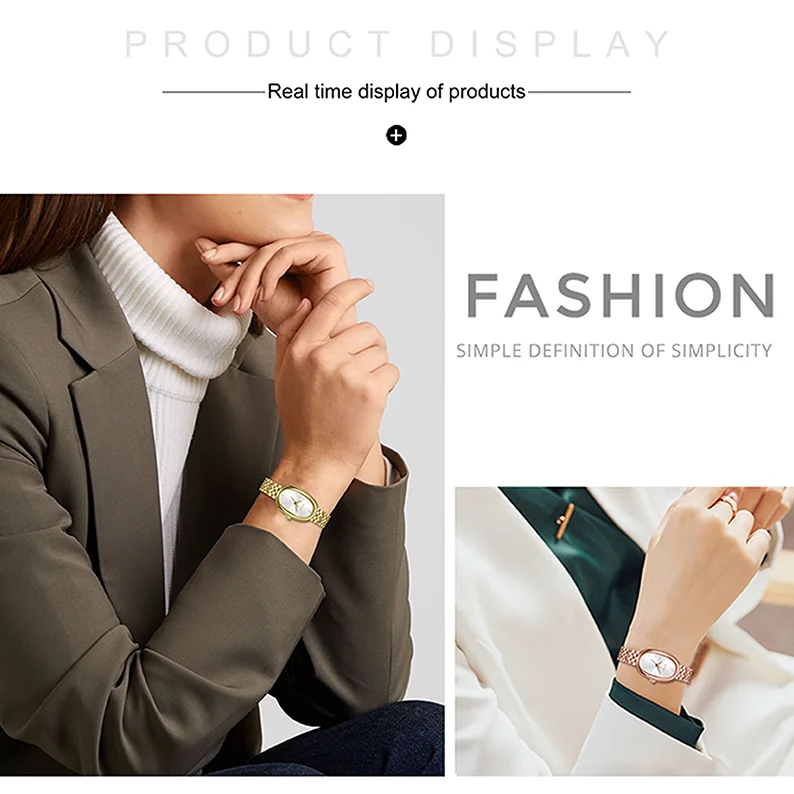This screenshot has height=794, width=794.
Task: Click the horizontal line right of the subtitle
Action: (579, 92)
